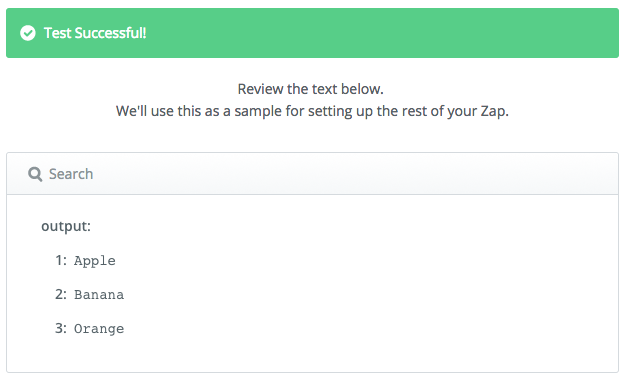Click the green checkmark success icon
Viewport: 629px width, 382px height.
(28, 33)
